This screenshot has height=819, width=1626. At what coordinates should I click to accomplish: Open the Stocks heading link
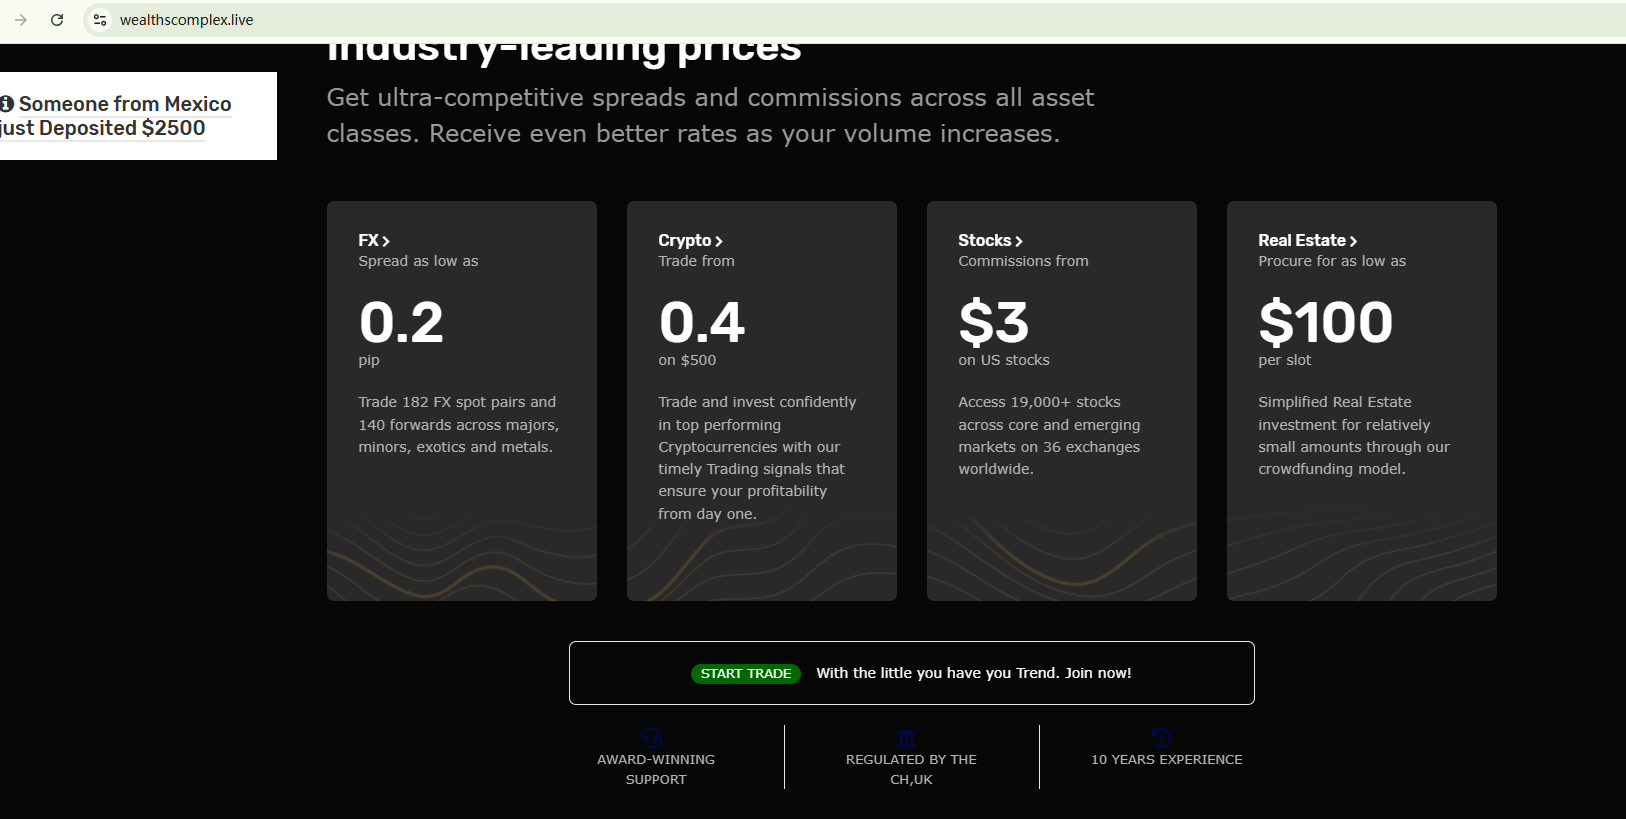[984, 240]
